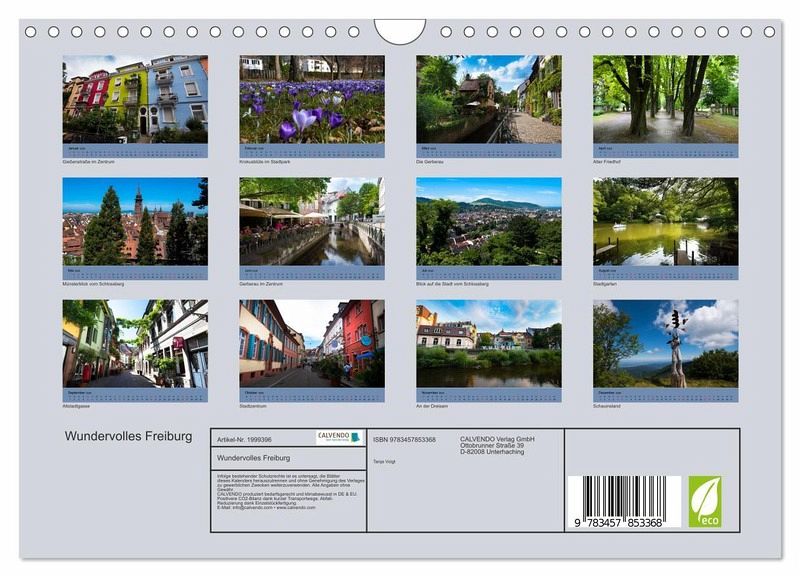Open the Stadtzentrum October street photo
800x577 pixels.
[312, 343]
